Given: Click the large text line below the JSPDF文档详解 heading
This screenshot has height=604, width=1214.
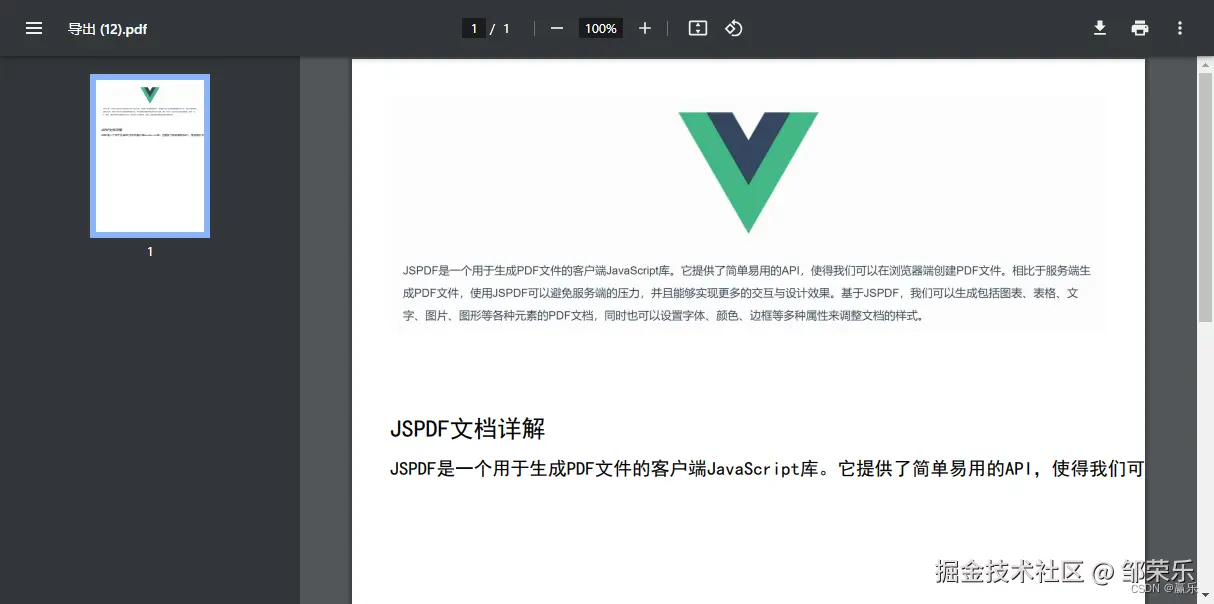Looking at the screenshot, I should tap(767, 469).
